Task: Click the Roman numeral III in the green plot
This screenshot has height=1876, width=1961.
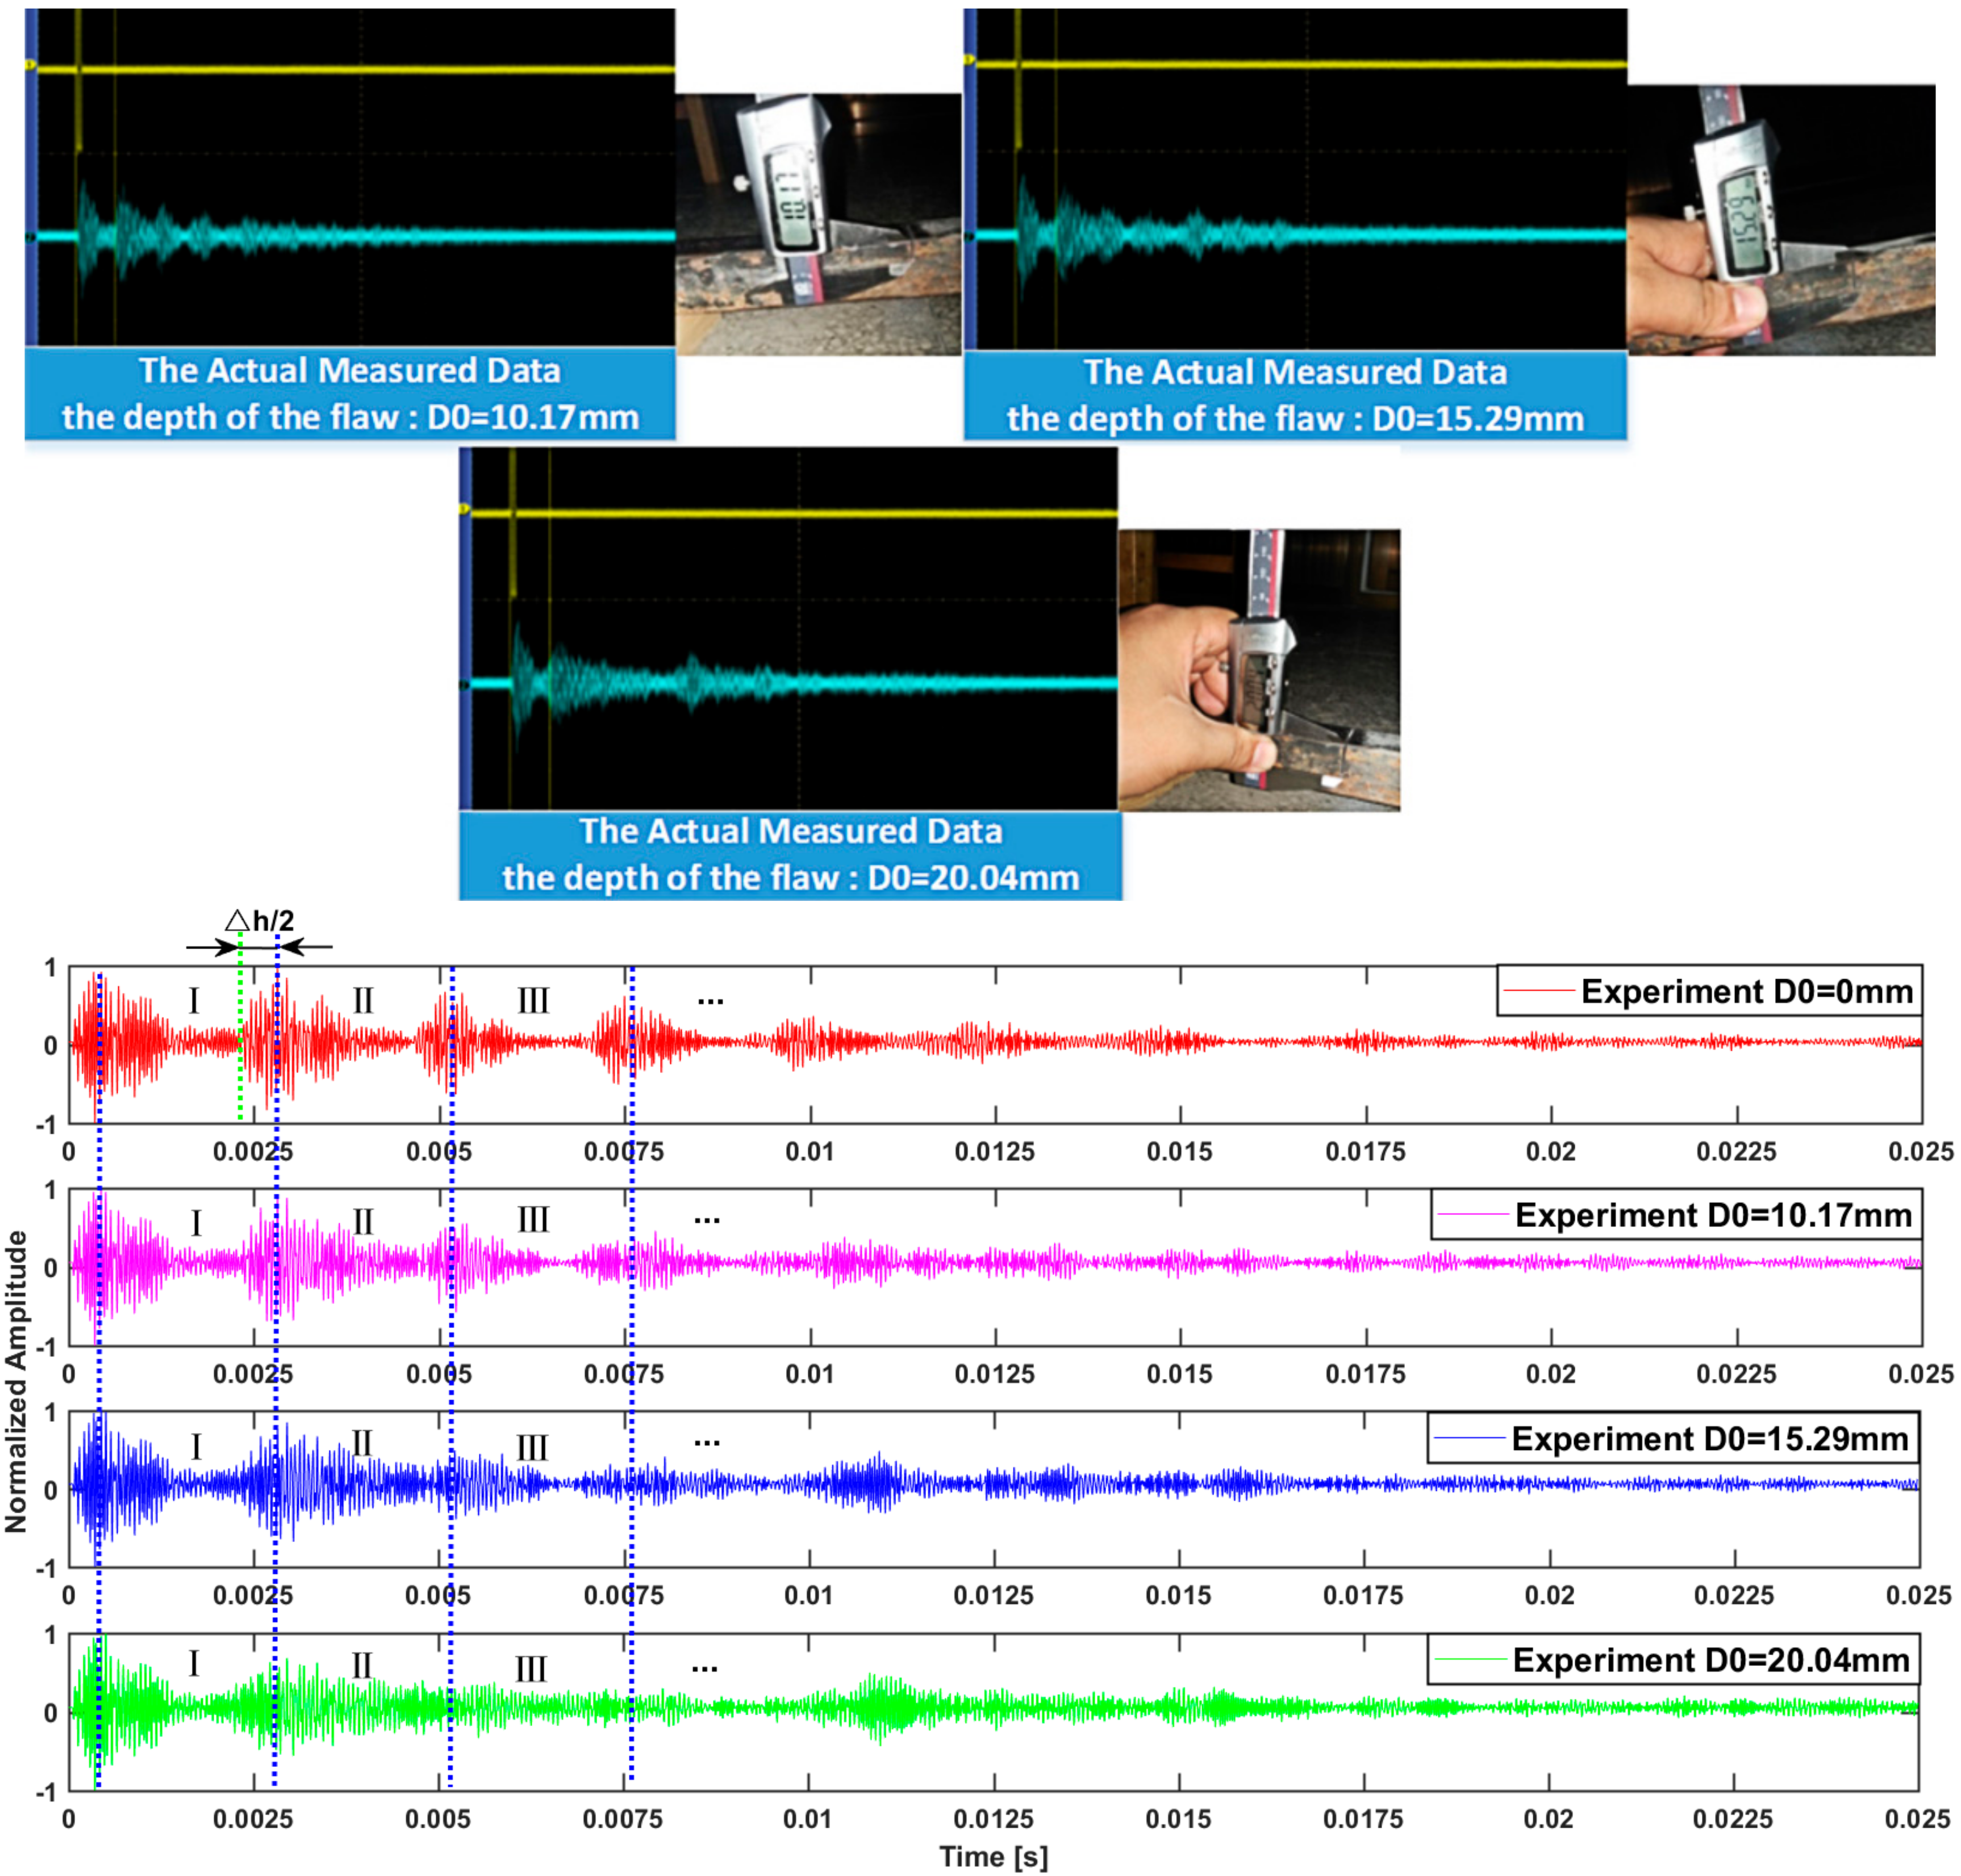Action: pyautogui.click(x=531, y=1669)
